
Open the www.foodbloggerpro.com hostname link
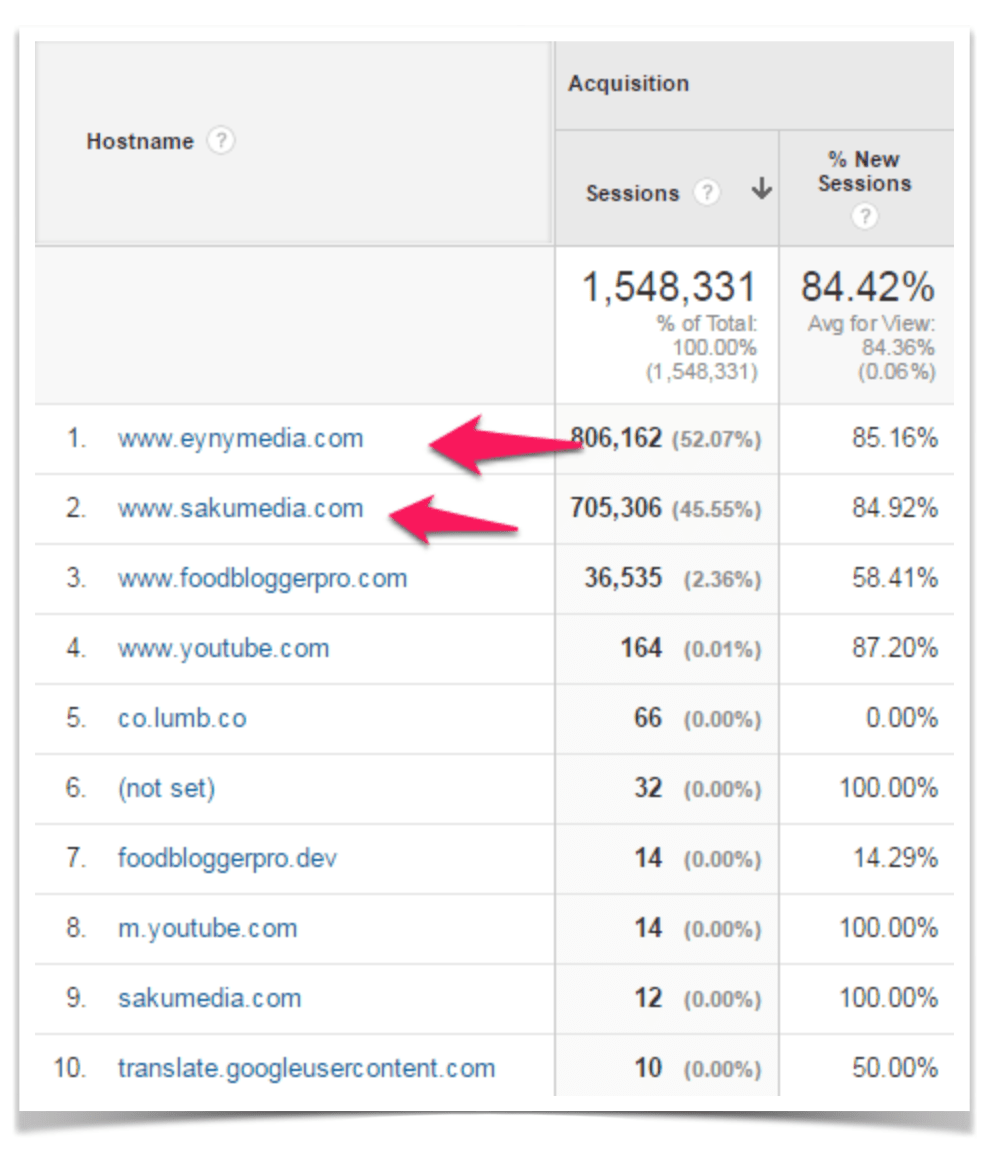tap(262, 578)
